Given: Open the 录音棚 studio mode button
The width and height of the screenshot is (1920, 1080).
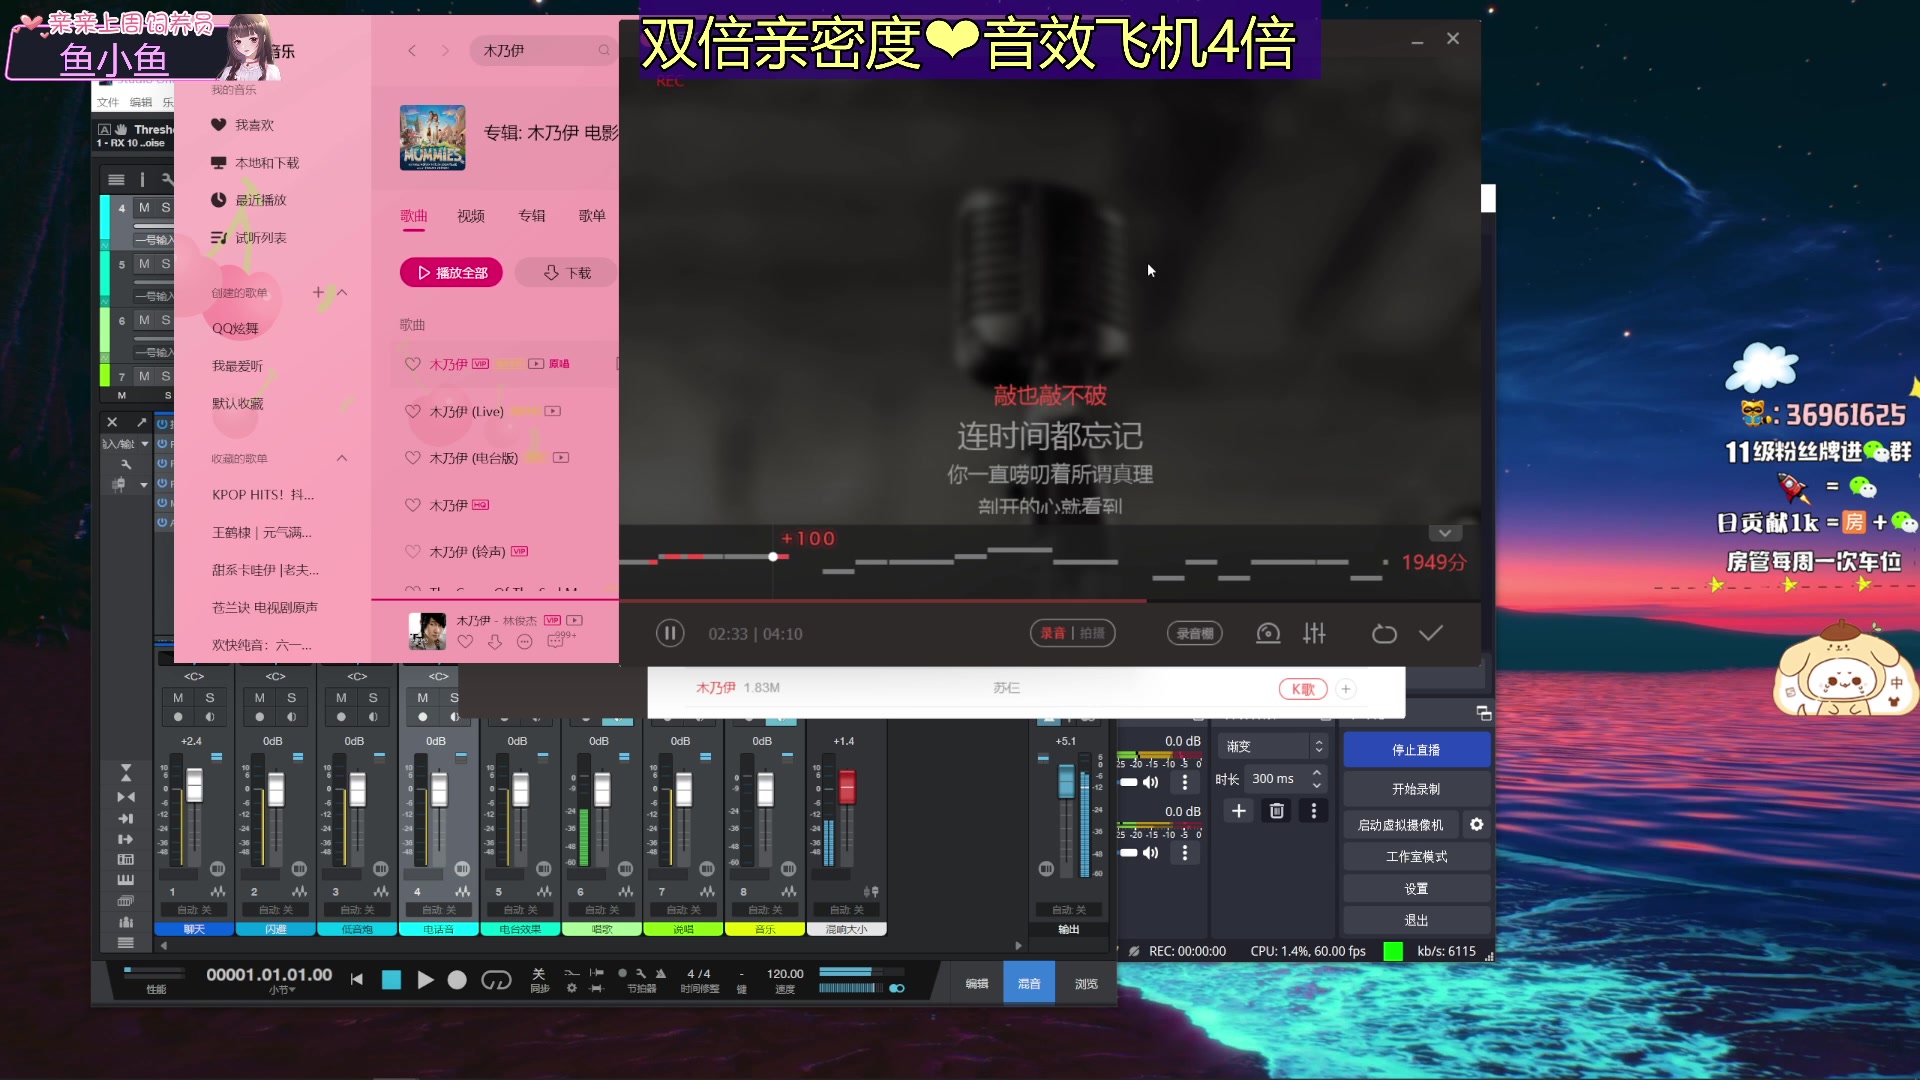Looking at the screenshot, I should [x=1195, y=633].
